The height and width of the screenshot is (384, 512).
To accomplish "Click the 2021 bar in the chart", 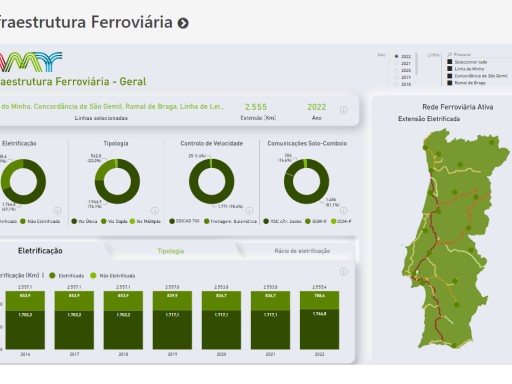I will [x=270, y=320].
